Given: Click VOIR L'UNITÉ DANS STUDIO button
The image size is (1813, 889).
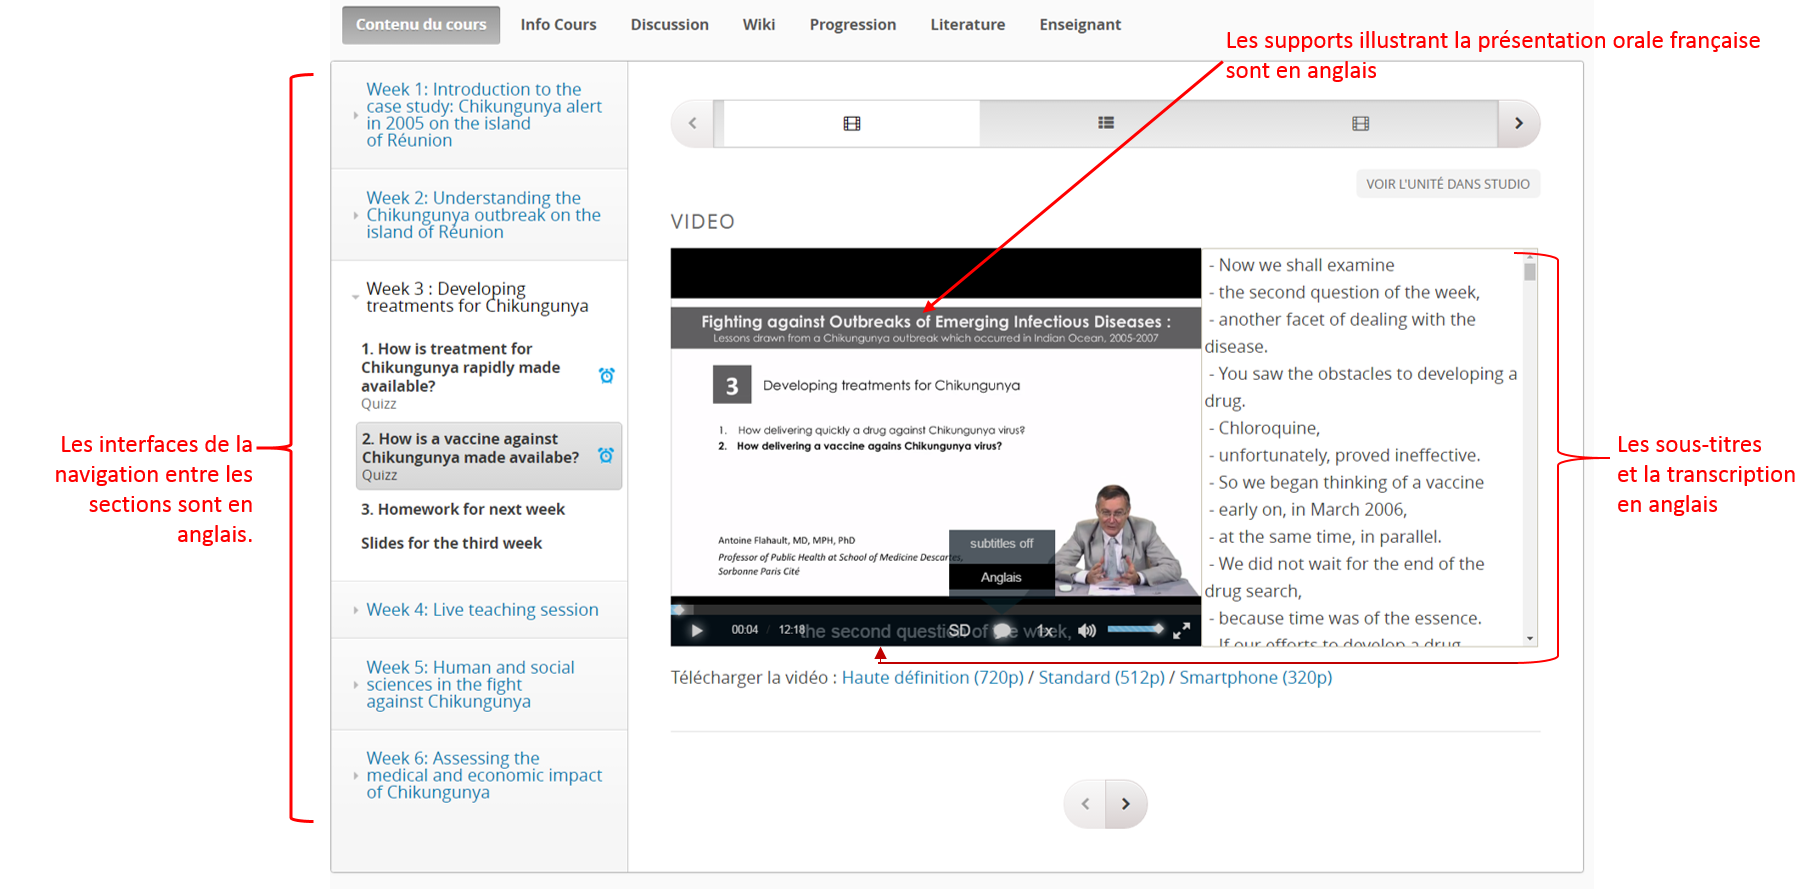Looking at the screenshot, I should [1448, 184].
